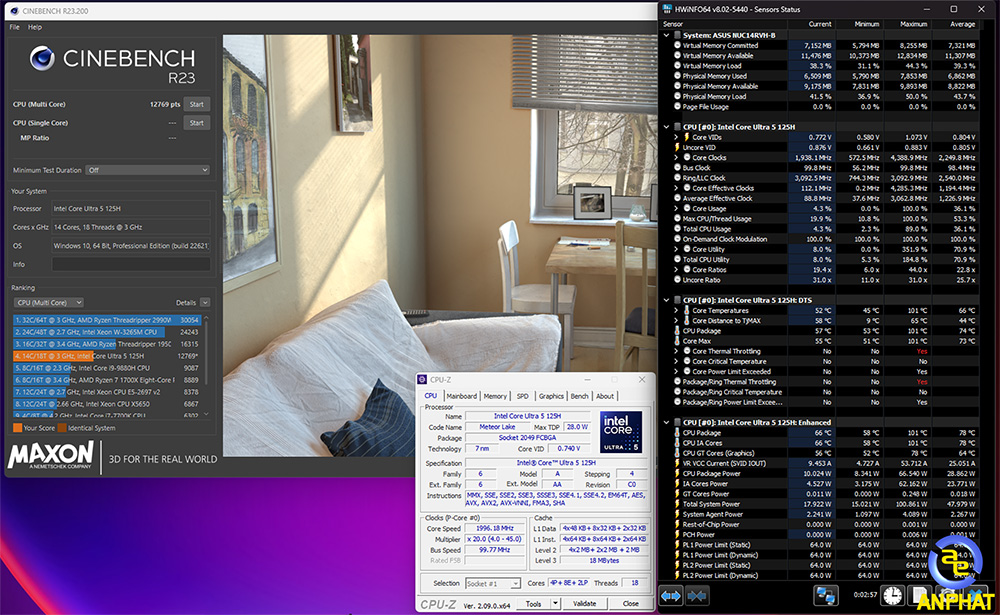Image resolution: width=1000 pixels, height=615 pixels.
Task: Click the CPU-Z title bar app icon
Action: coord(422,380)
